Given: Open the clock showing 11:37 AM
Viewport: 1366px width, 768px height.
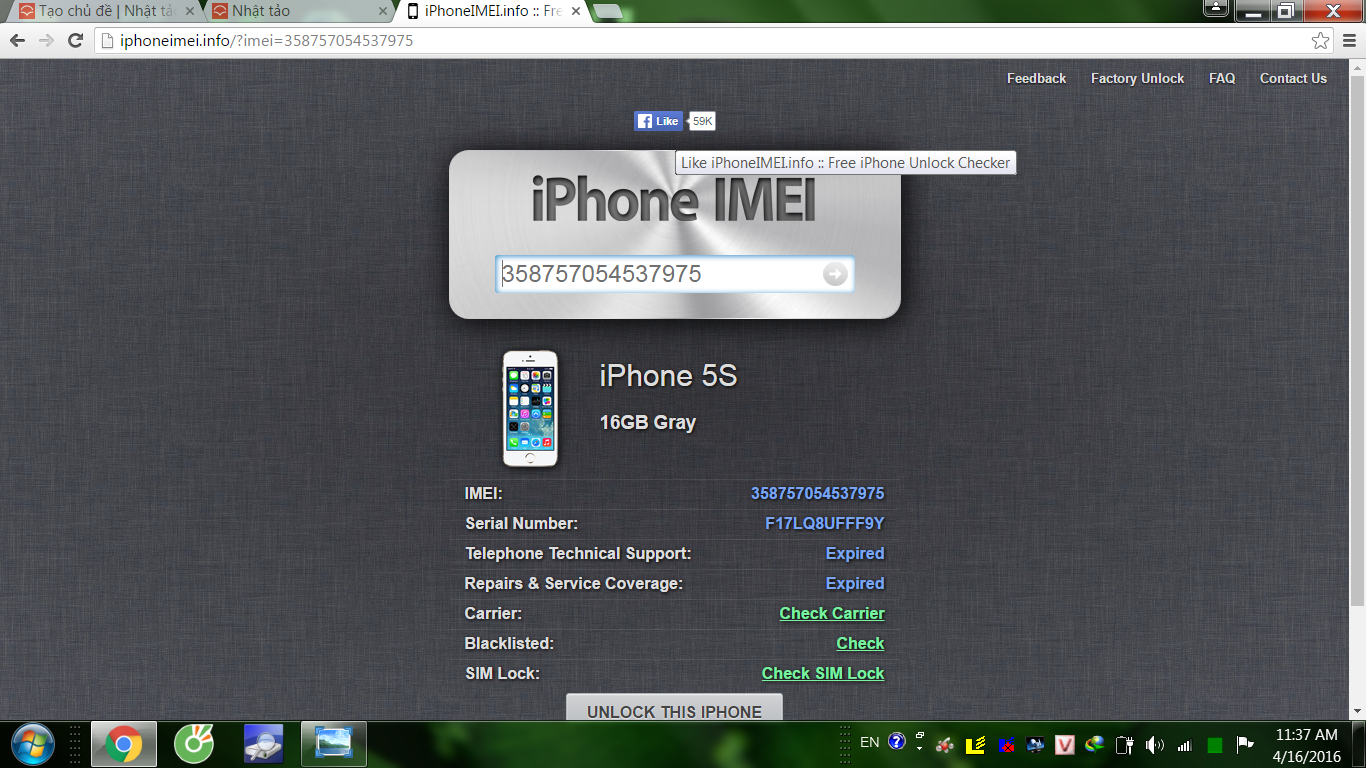Looking at the screenshot, I should point(1306,745).
